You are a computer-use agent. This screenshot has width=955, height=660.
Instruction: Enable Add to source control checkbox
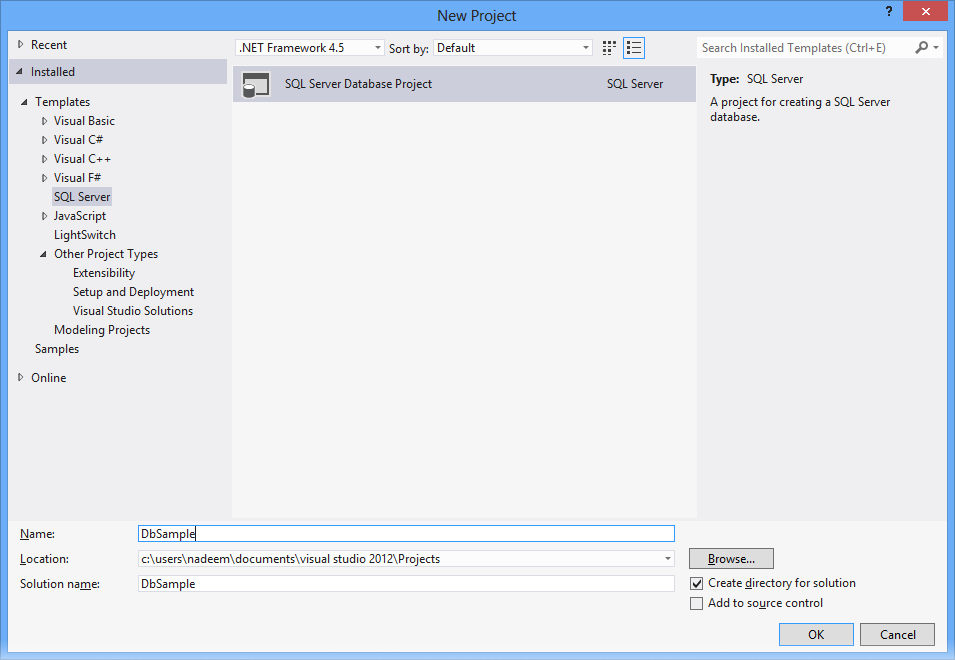tap(696, 603)
